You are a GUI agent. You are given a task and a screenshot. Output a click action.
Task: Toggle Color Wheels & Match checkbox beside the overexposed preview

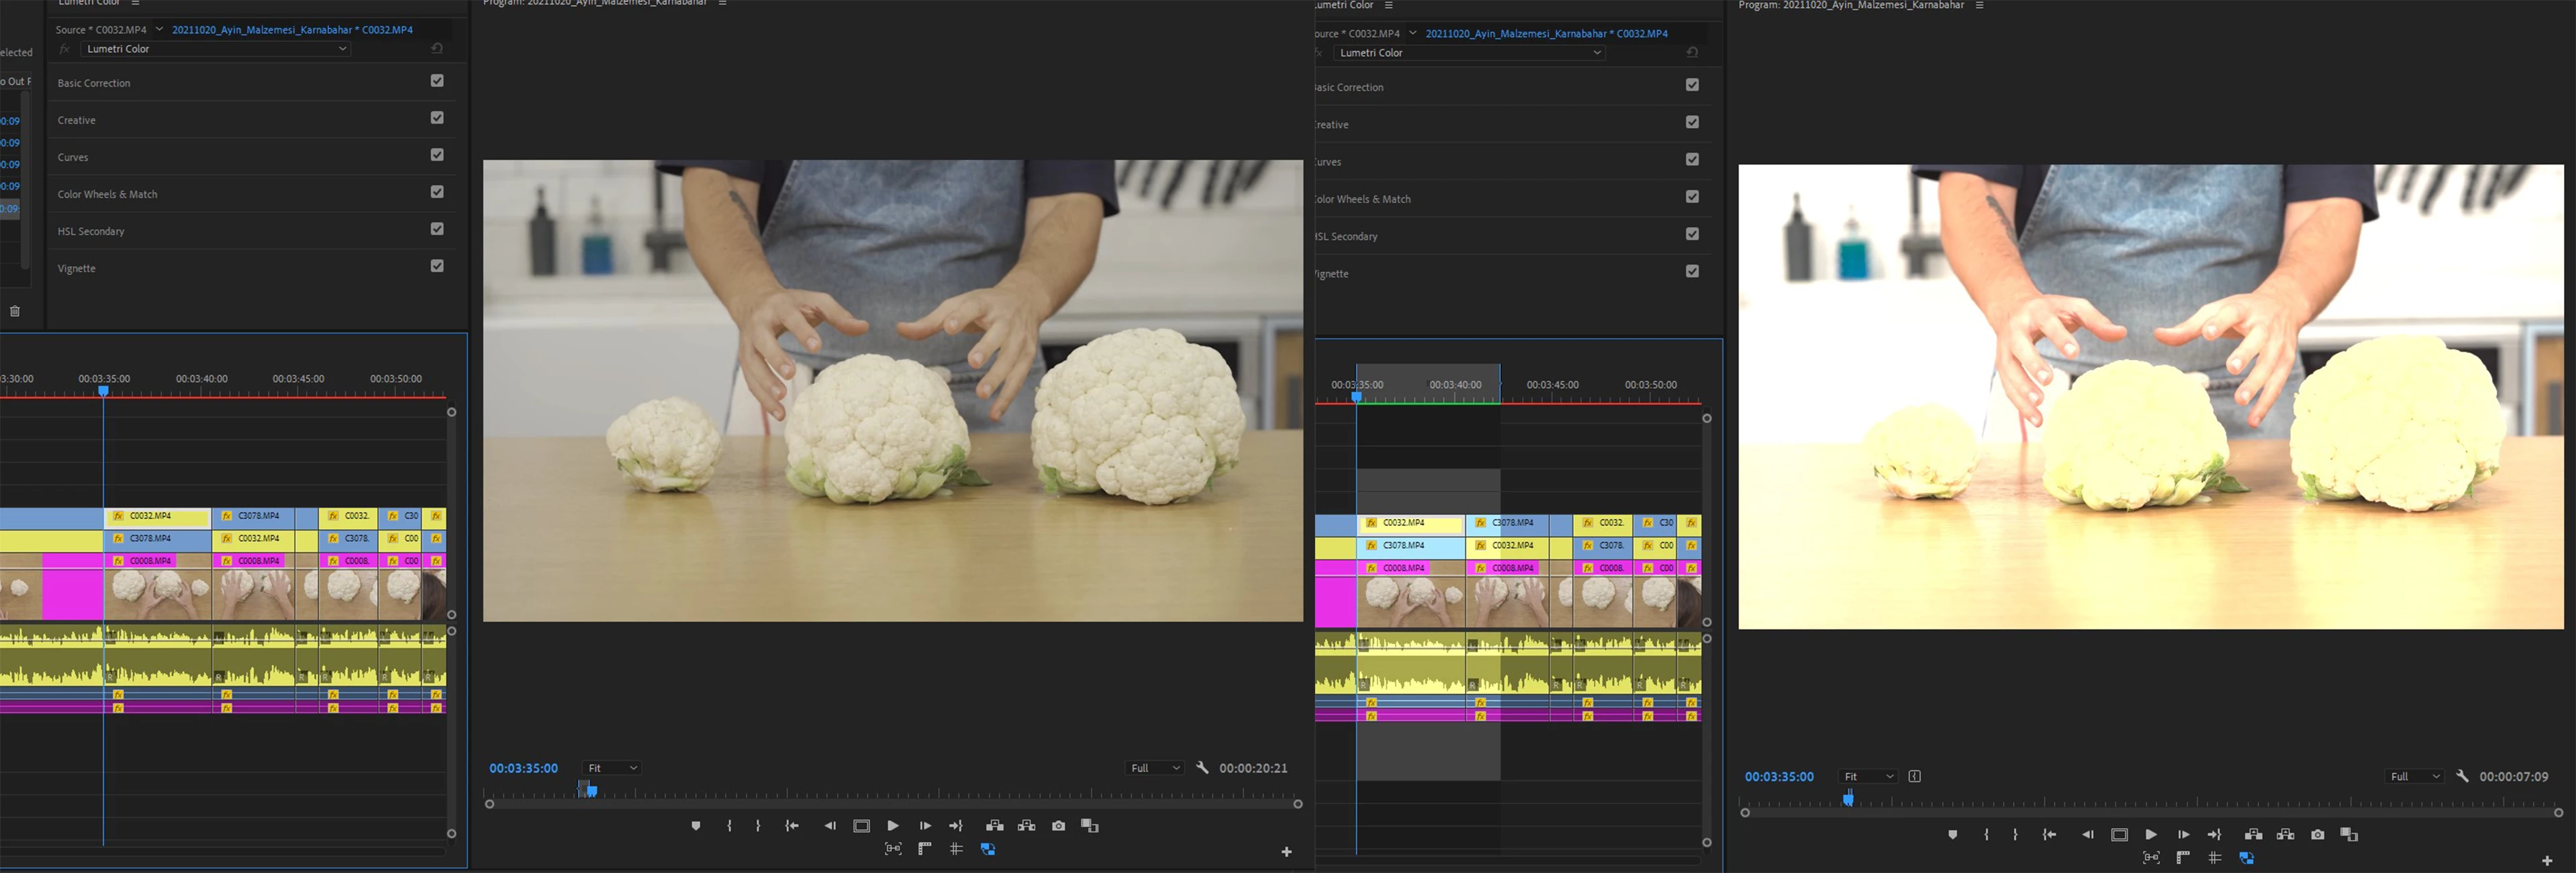point(1692,197)
